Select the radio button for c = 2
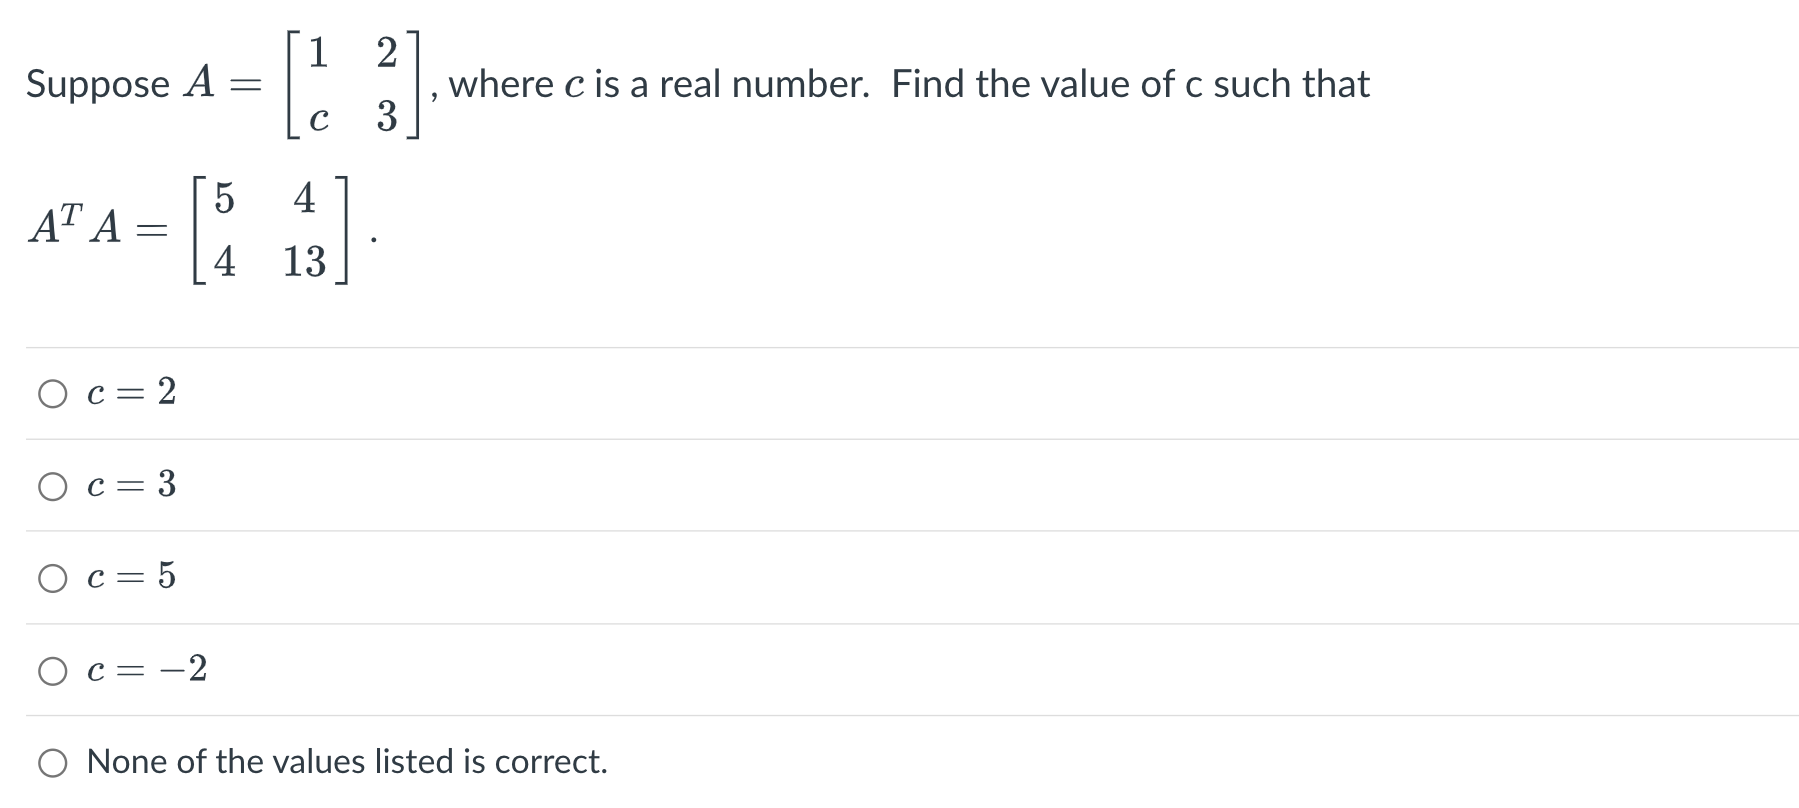 click(52, 394)
